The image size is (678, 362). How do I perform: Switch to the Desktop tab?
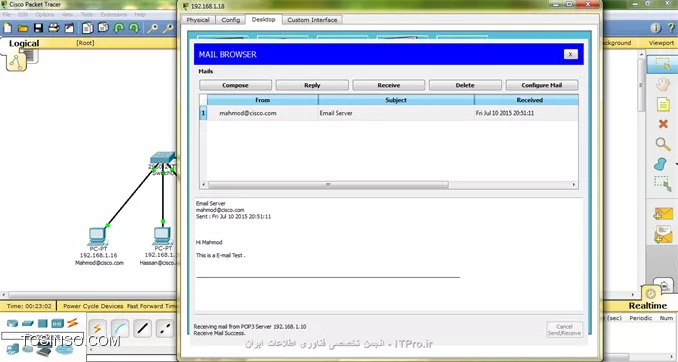[263, 19]
